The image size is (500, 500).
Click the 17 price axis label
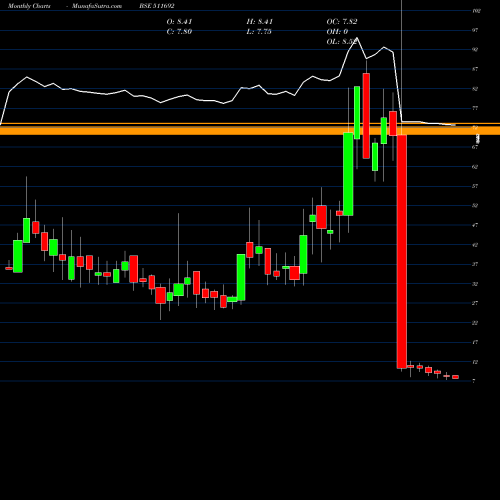pyautogui.click(x=475, y=342)
